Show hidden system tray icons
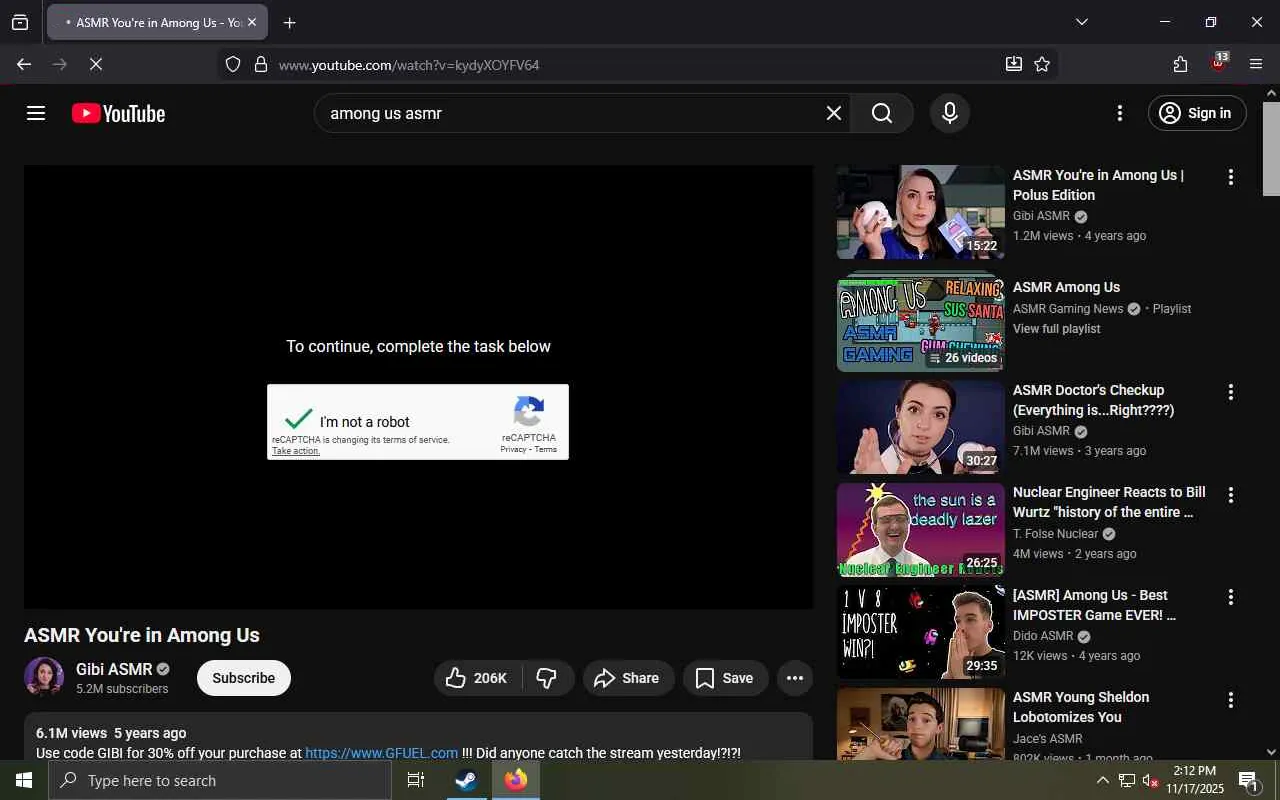This screenshot has width=1280, height=800. point(1102,780)
